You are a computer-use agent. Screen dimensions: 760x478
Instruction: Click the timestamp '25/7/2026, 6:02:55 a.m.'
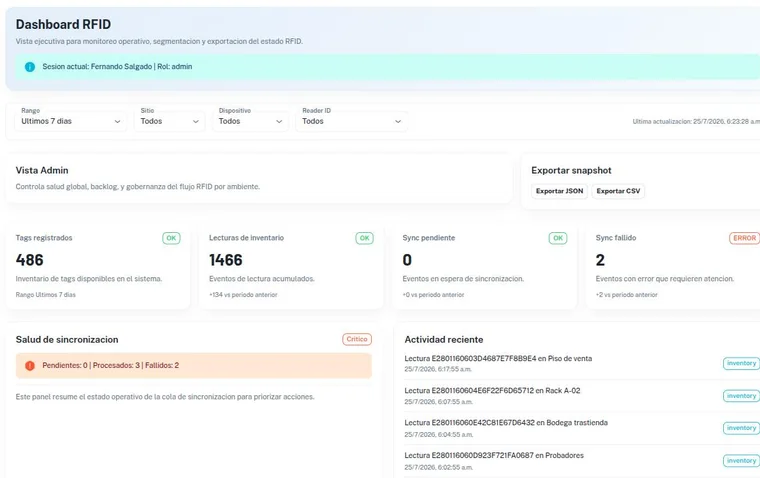point(439,468)
